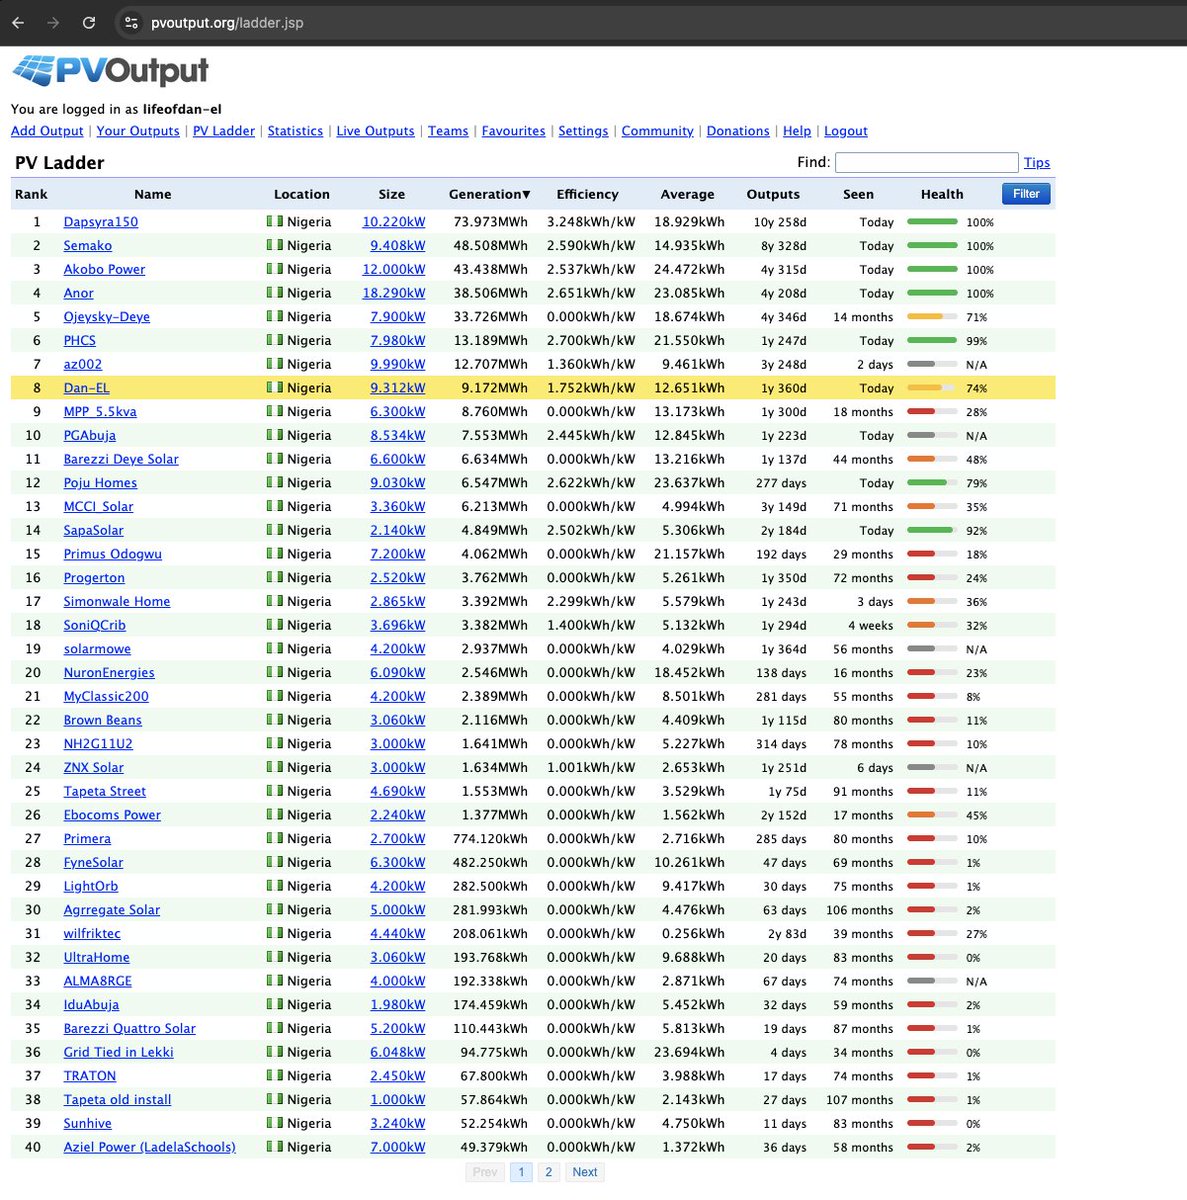Open Add Output menu link
Viewport: 1187px width, 1200px height.
(47, 131)
